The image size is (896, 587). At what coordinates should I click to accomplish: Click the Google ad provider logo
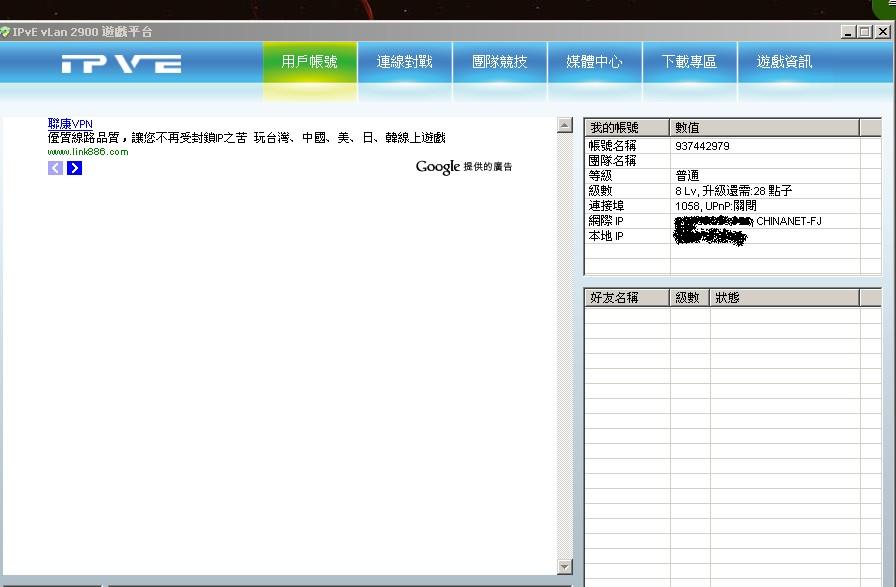pyautogui.click(x=438, y=167)
